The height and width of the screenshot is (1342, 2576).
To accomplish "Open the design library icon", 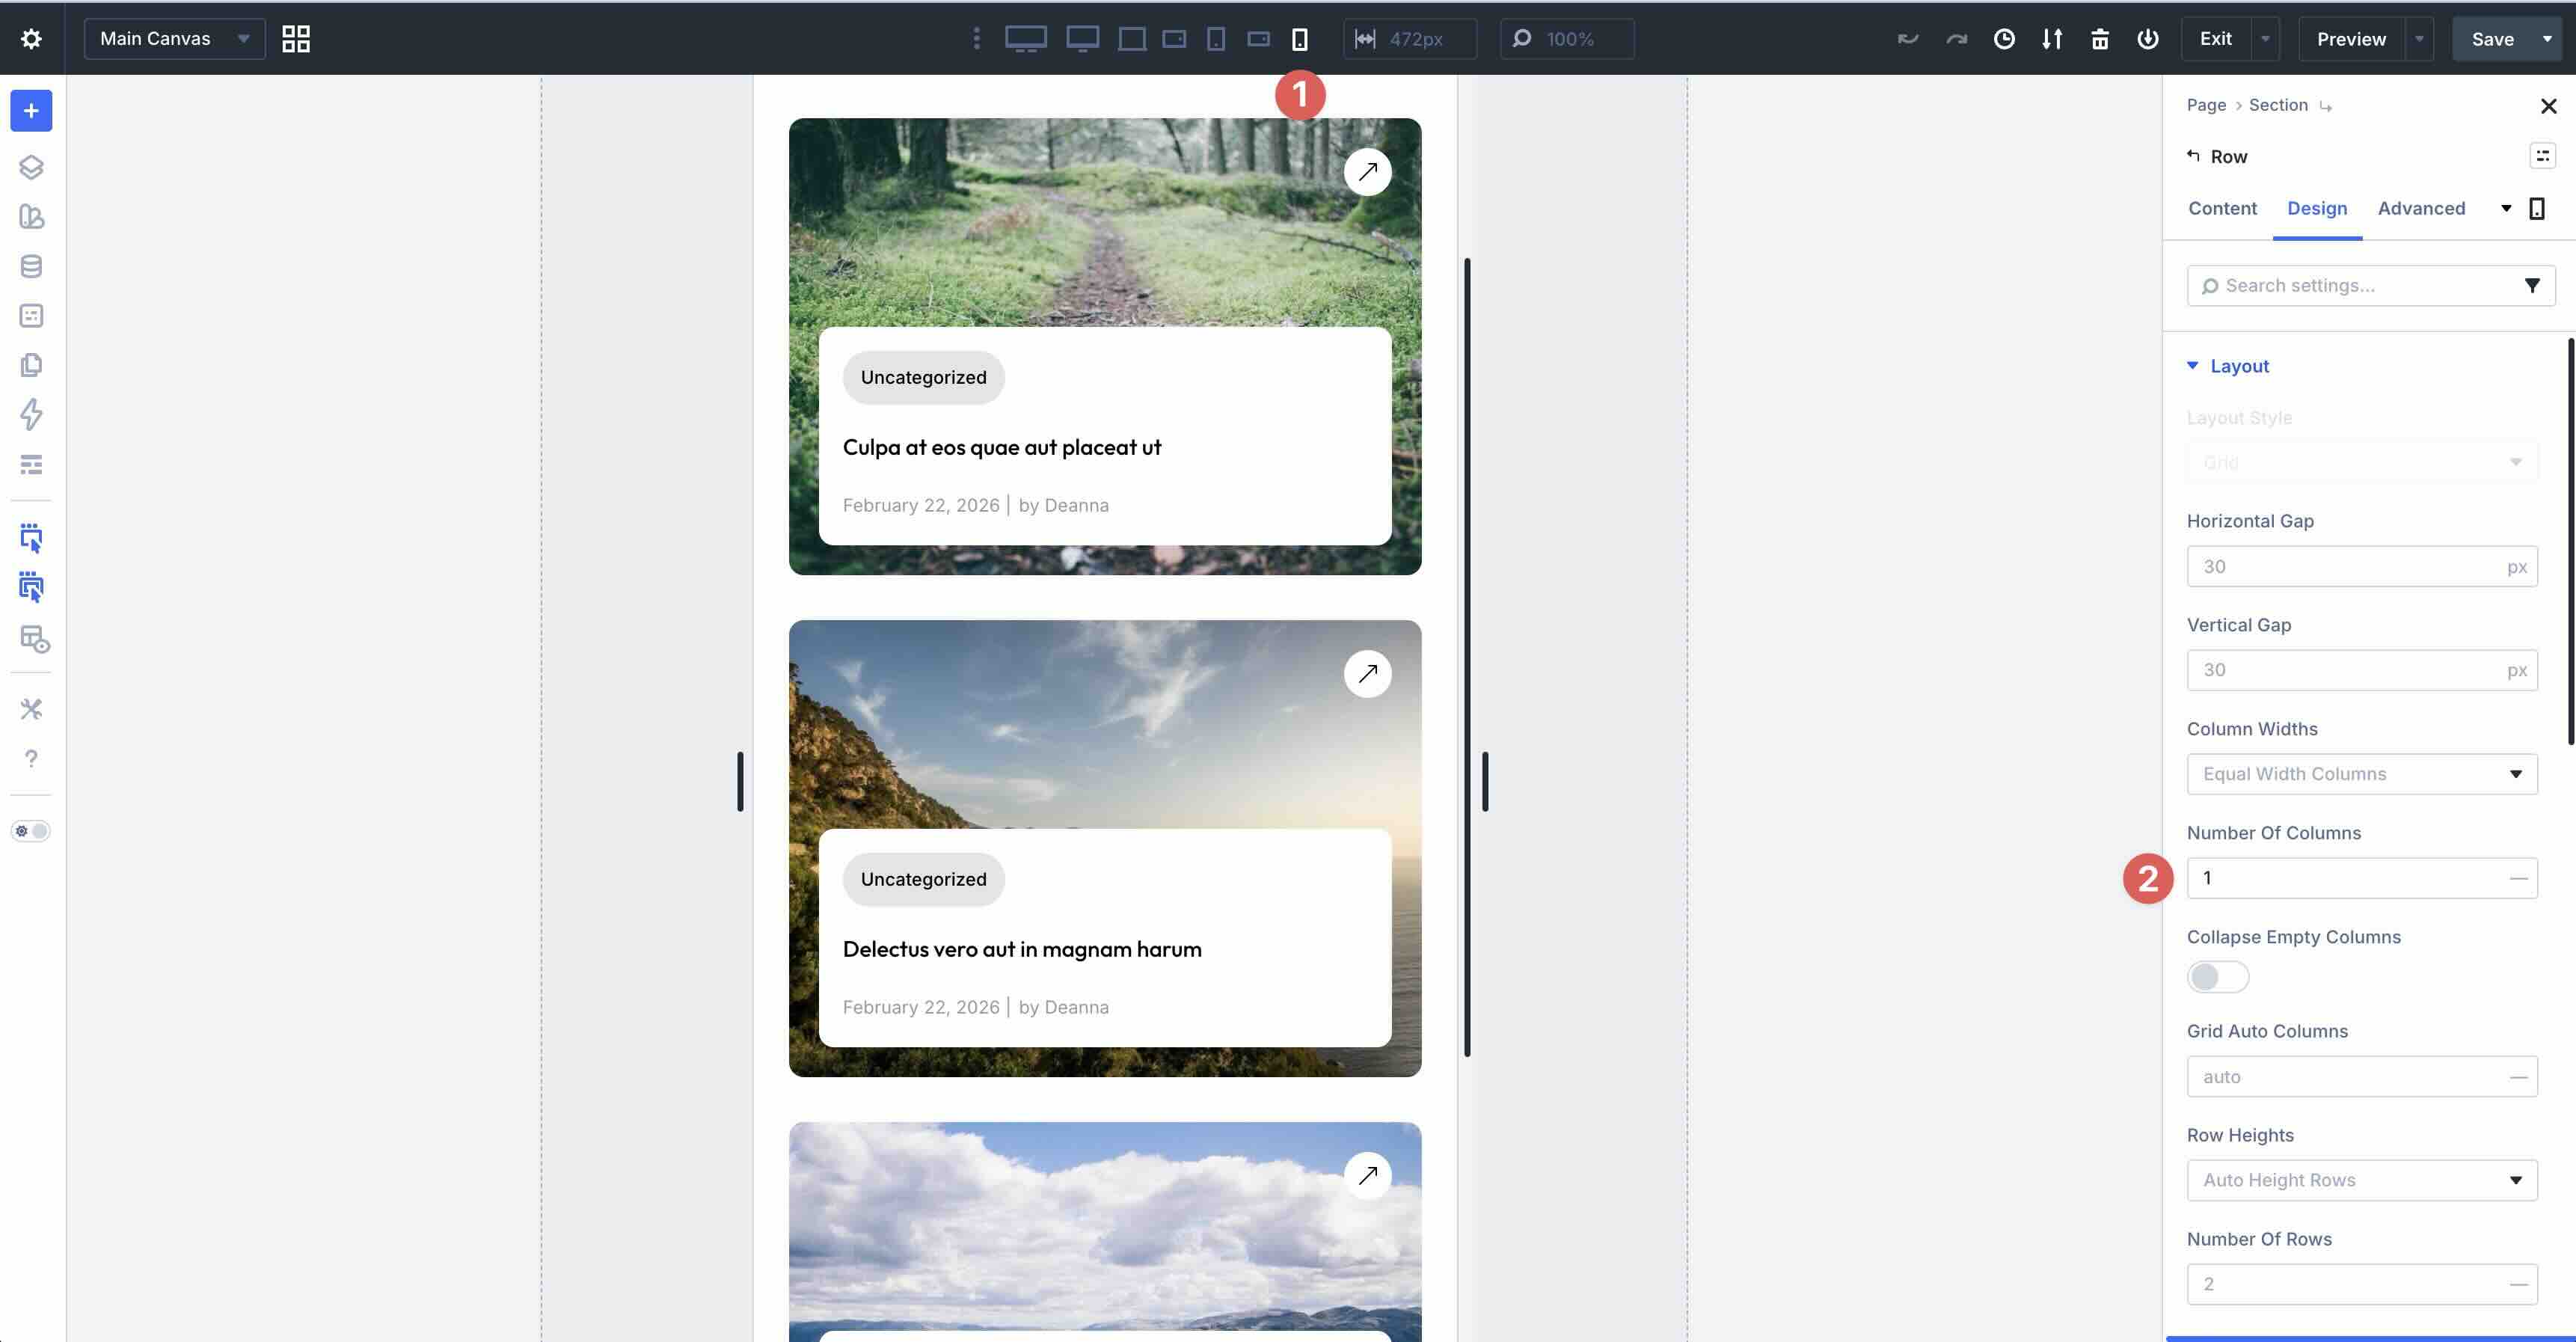I will pos(31,217).
